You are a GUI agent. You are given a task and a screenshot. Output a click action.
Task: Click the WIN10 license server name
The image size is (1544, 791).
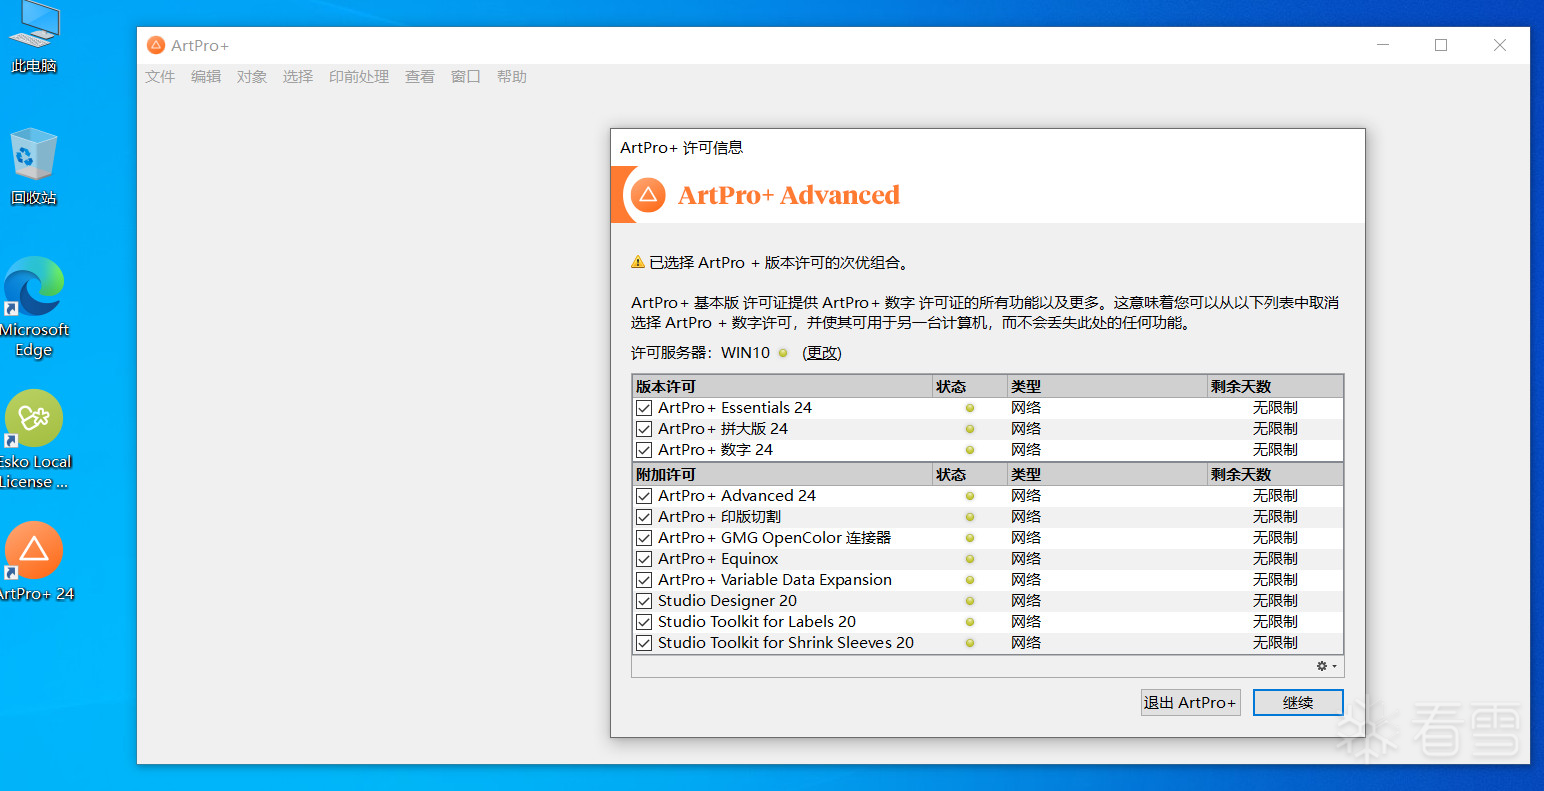click(x=745, y=353)
